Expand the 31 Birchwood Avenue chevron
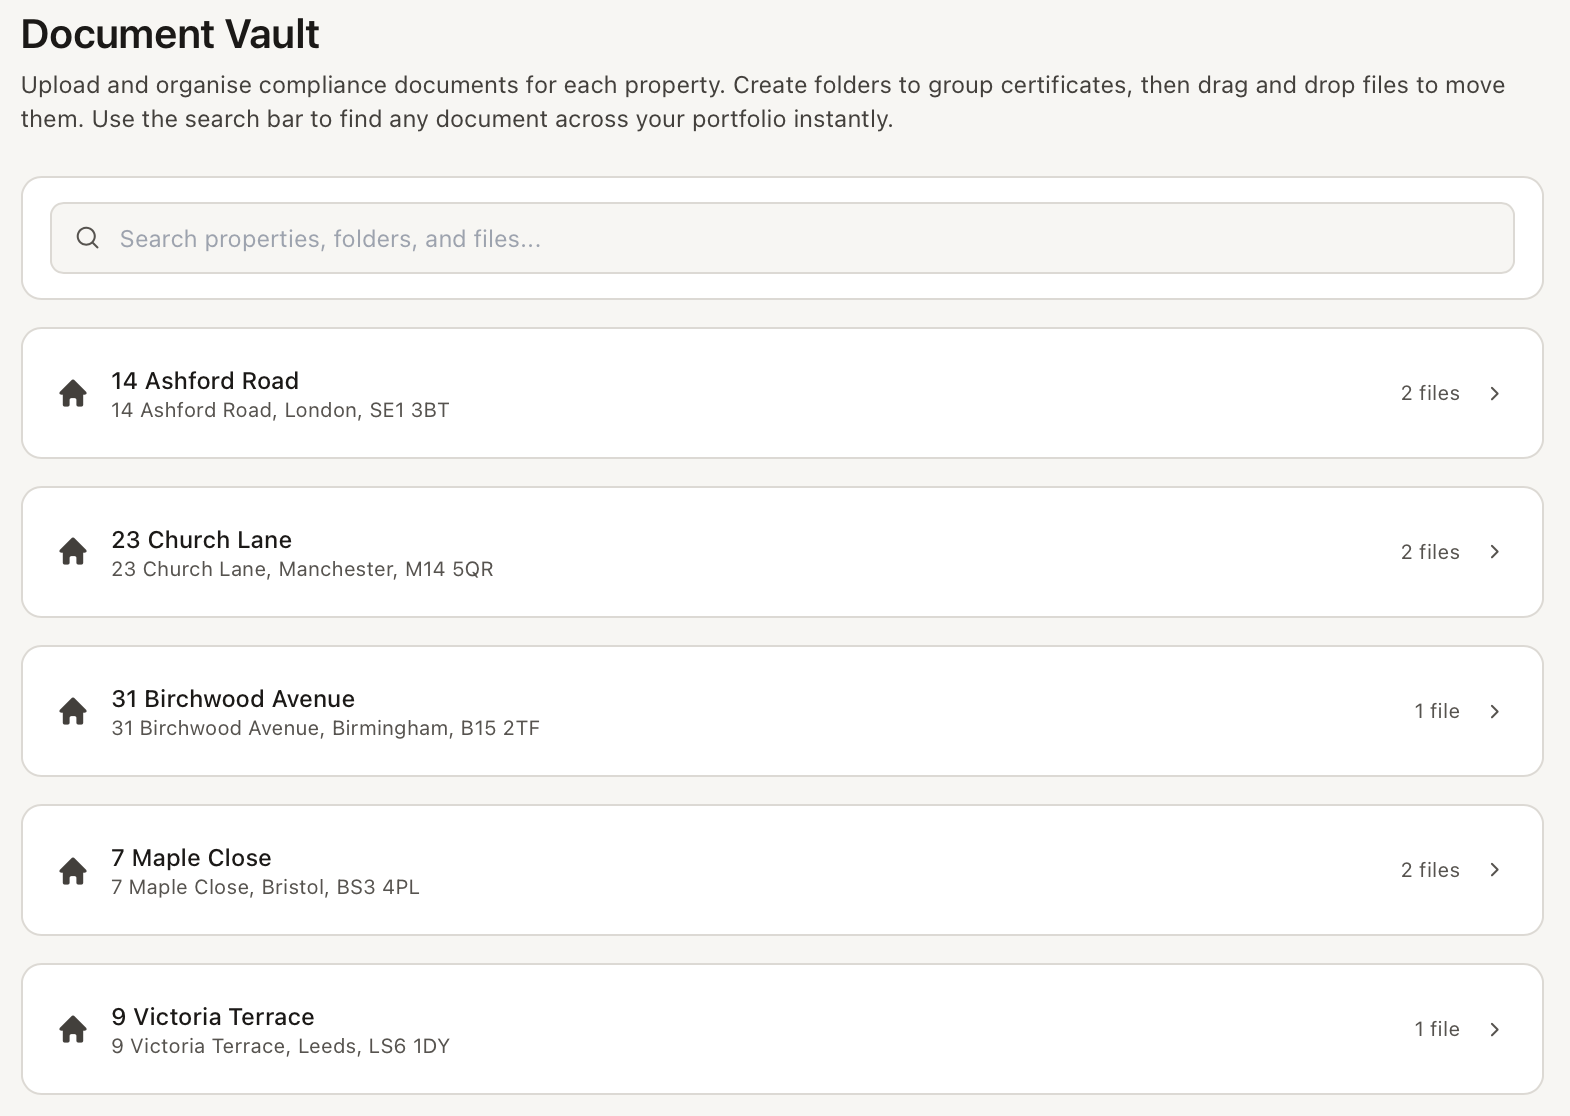This screenshot has width=1570, height=1116. [x=1495, y=711]
